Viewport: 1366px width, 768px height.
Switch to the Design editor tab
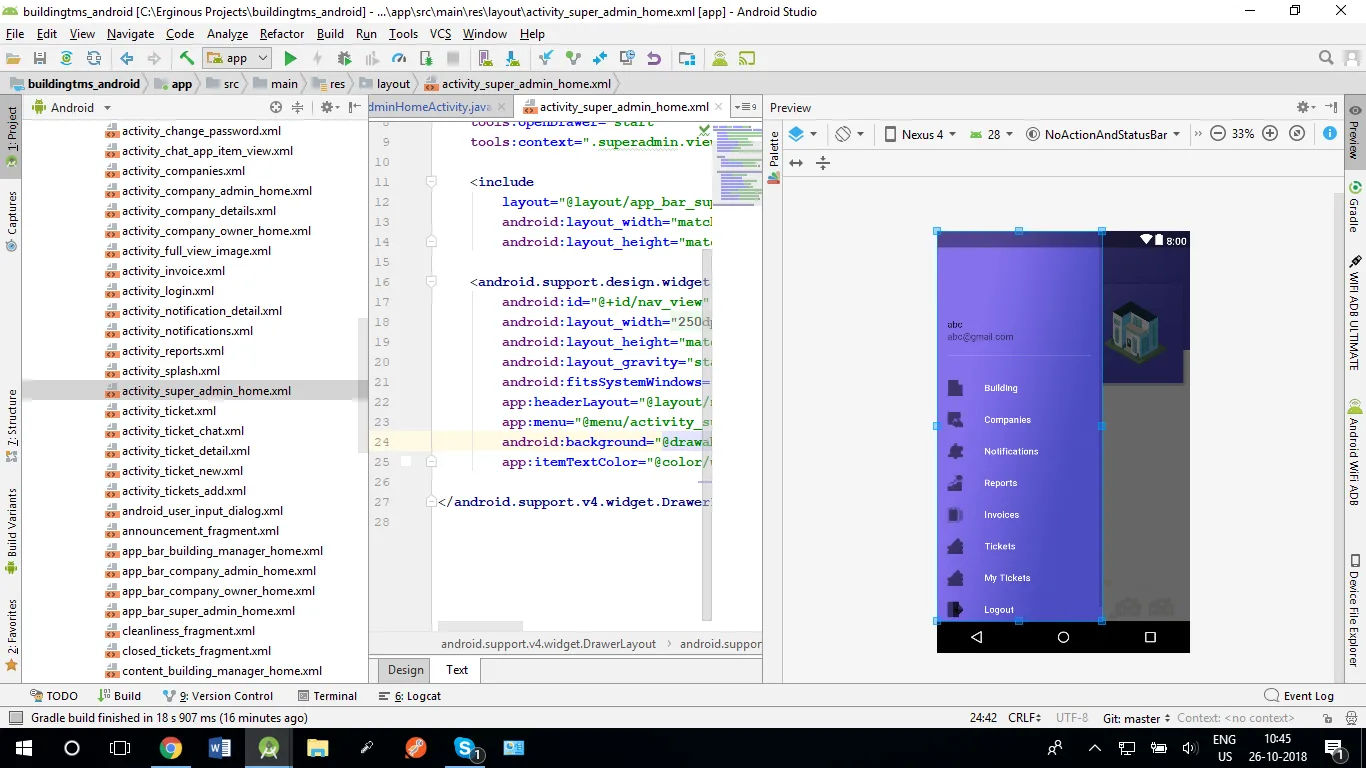405,670
